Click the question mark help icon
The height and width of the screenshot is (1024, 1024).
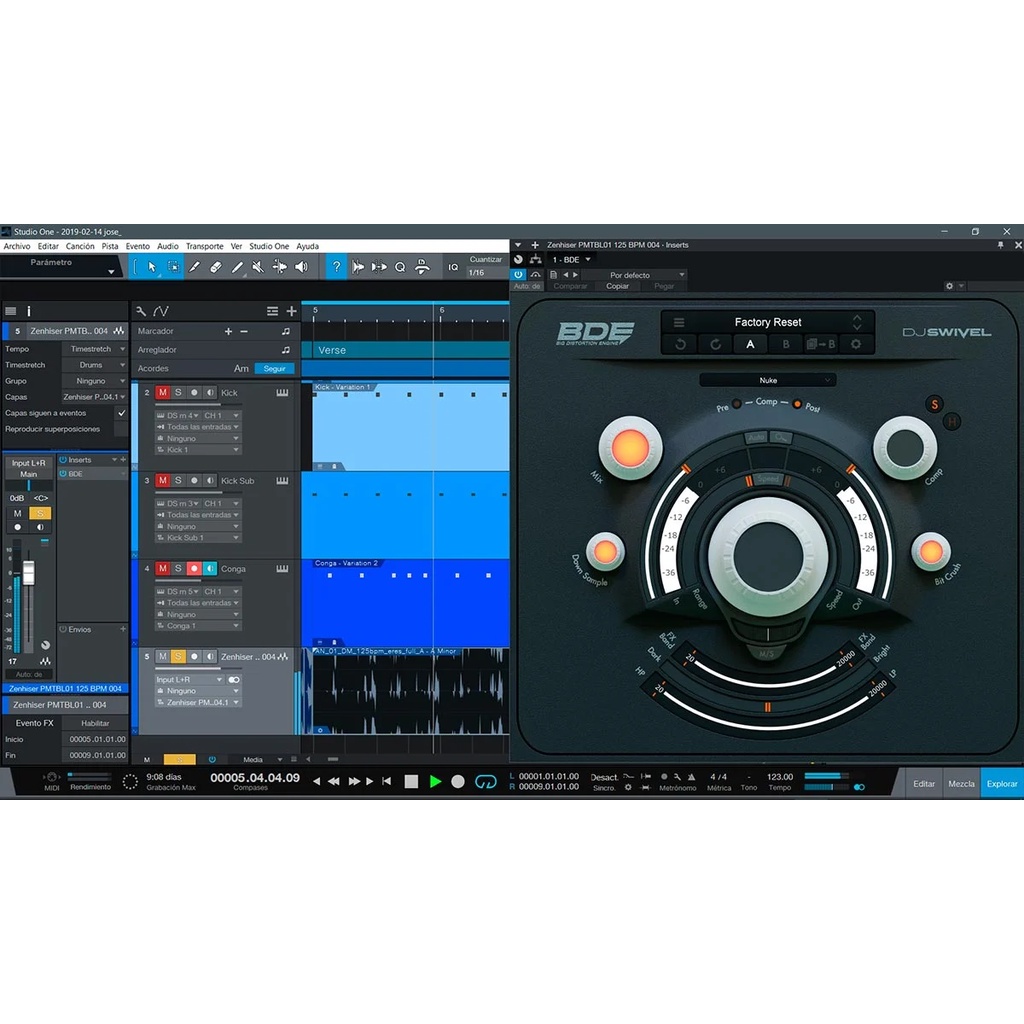point(336,266)
